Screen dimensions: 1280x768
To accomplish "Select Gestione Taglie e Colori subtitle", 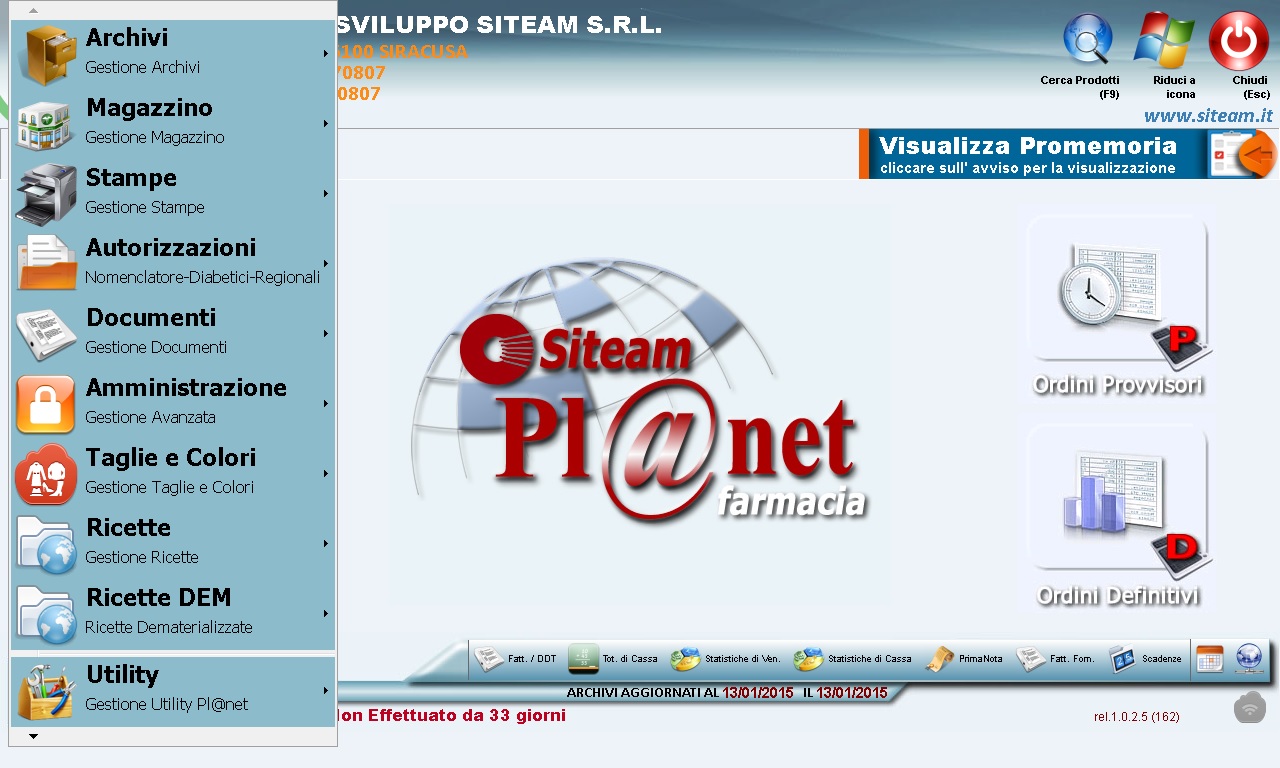I will click(170, 487).
